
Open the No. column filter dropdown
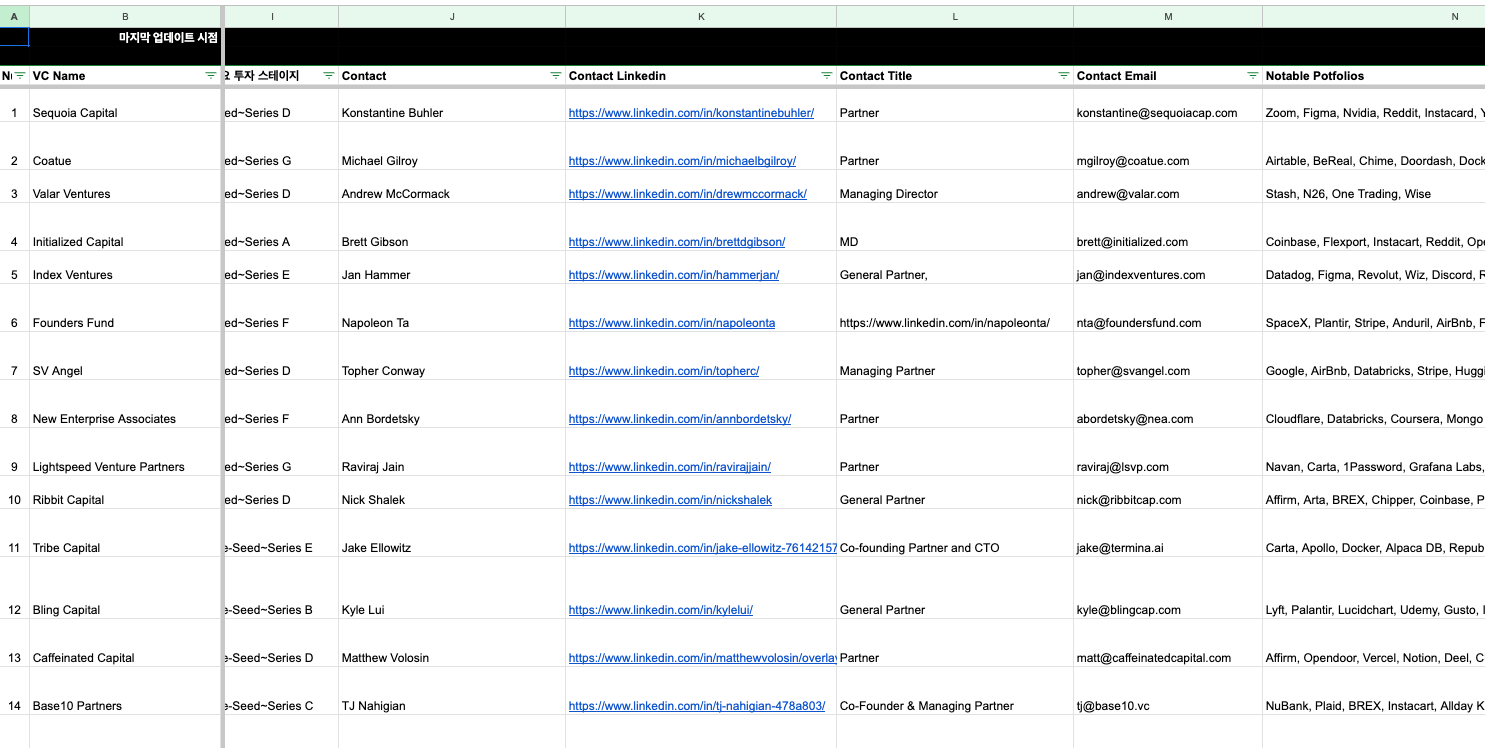click(19, 76)
